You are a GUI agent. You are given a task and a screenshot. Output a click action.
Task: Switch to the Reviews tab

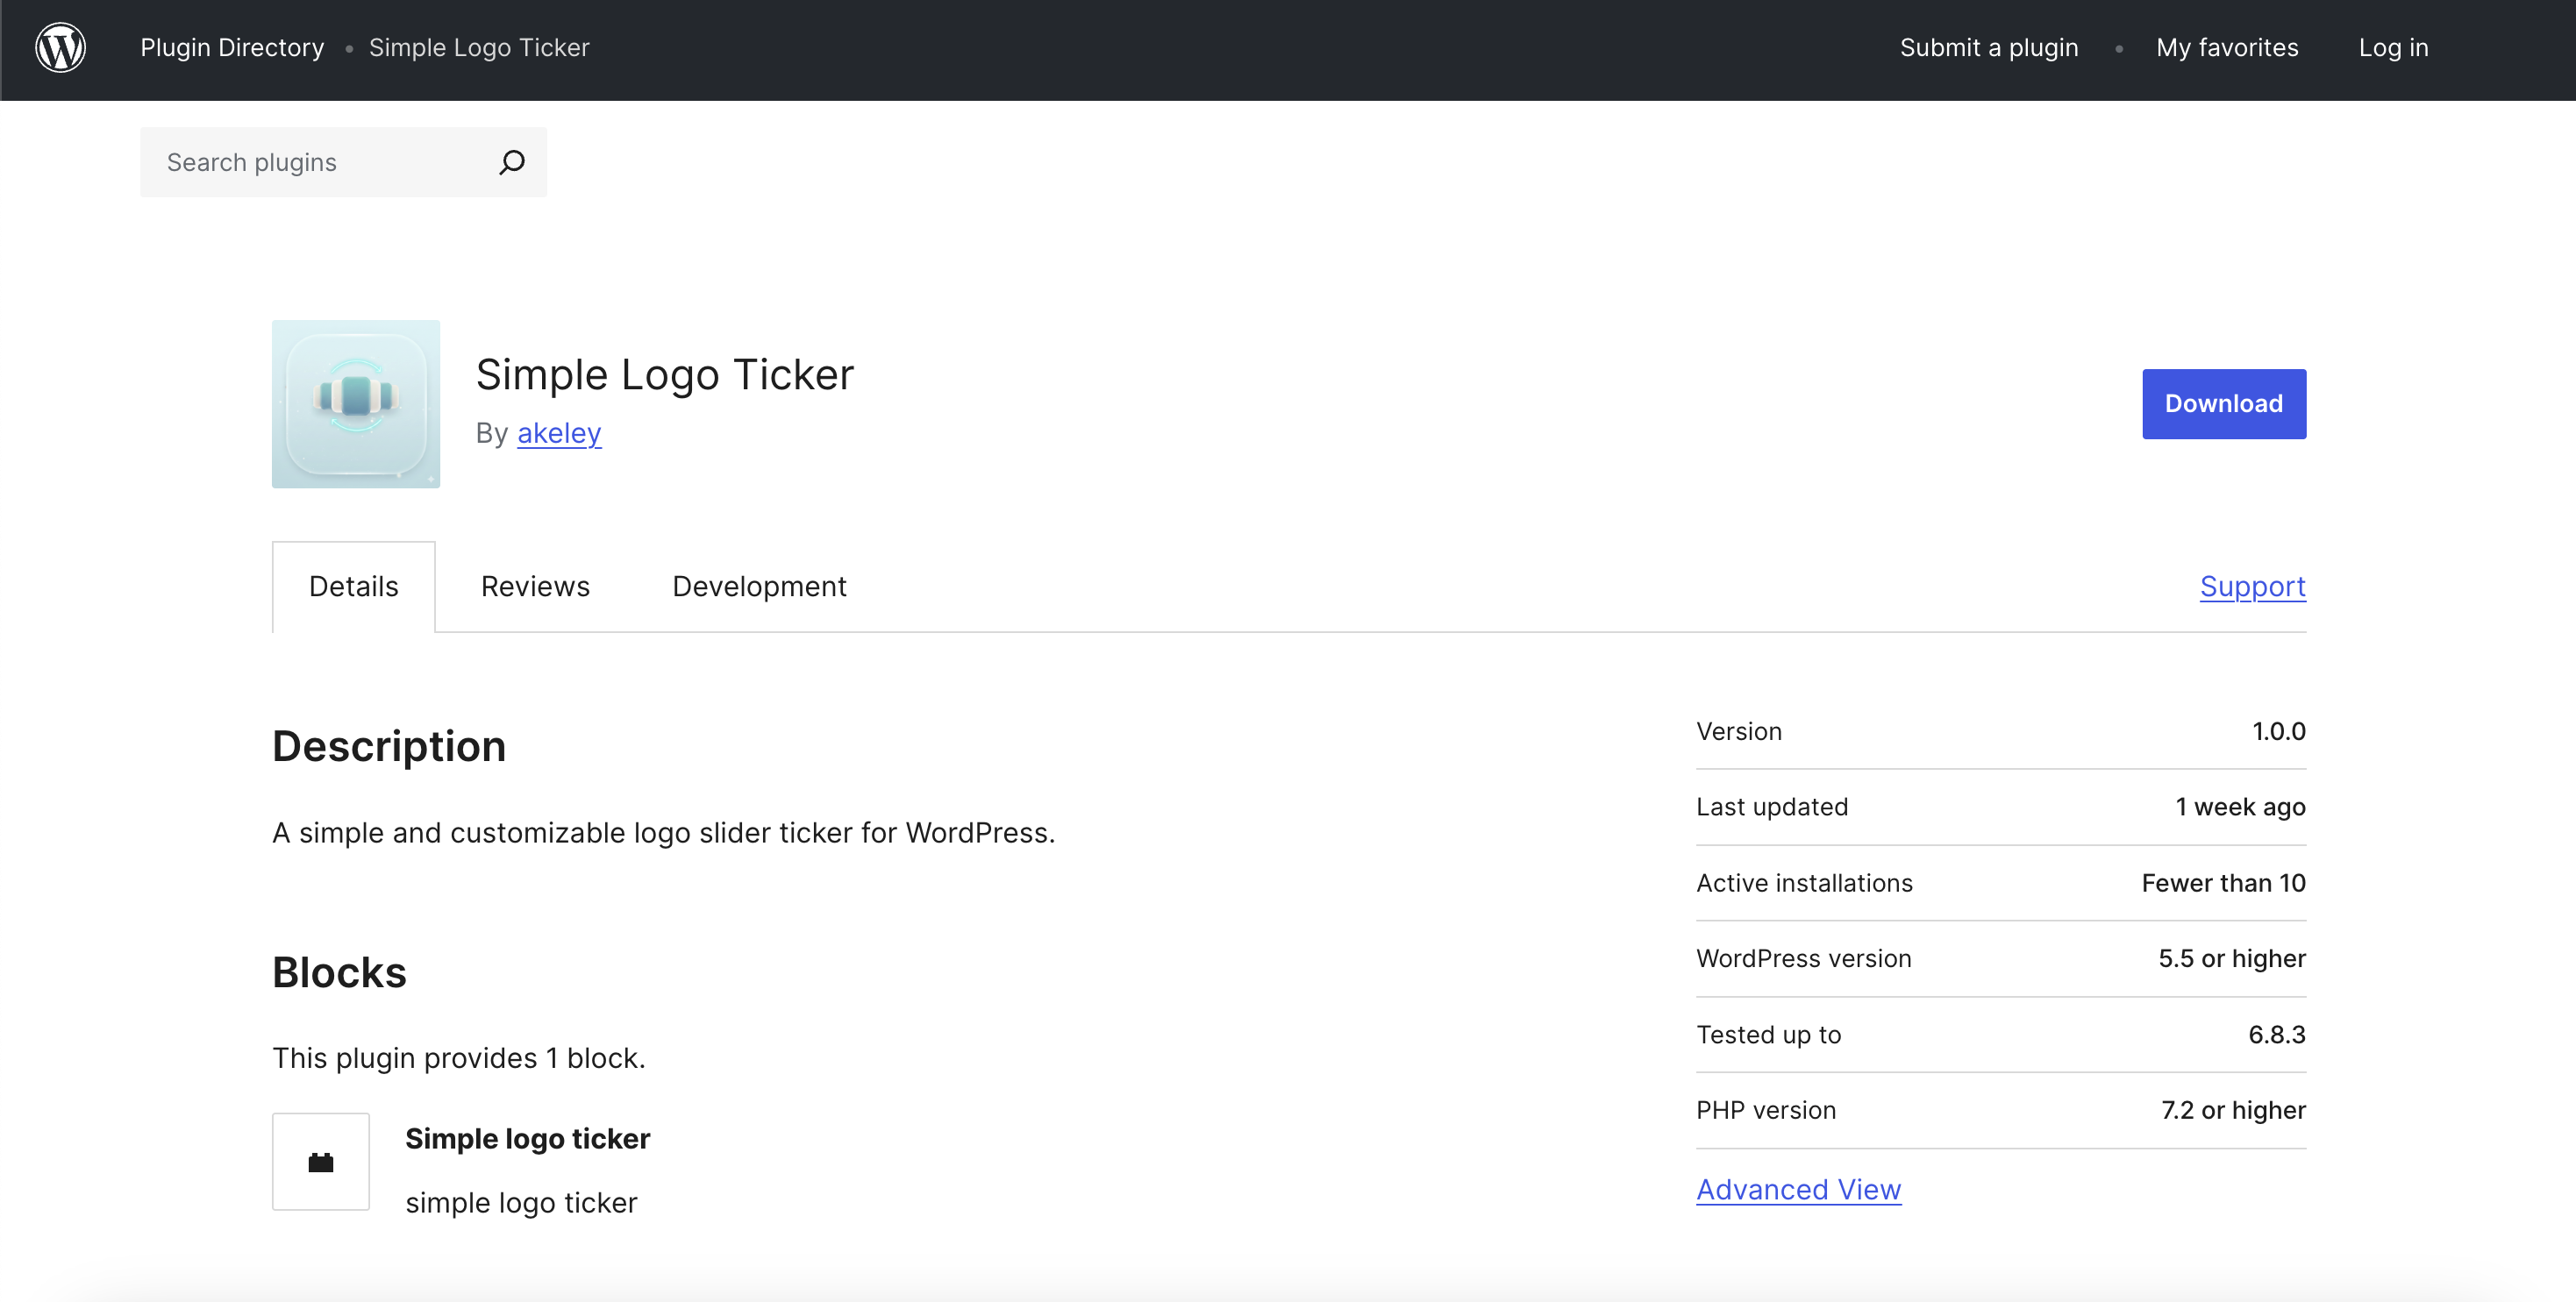point(535,587)
